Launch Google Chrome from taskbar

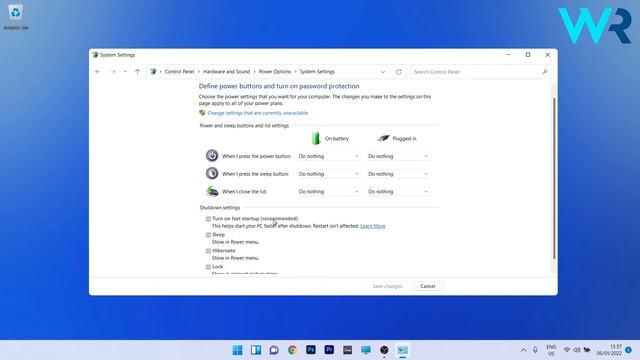[292, 350]
